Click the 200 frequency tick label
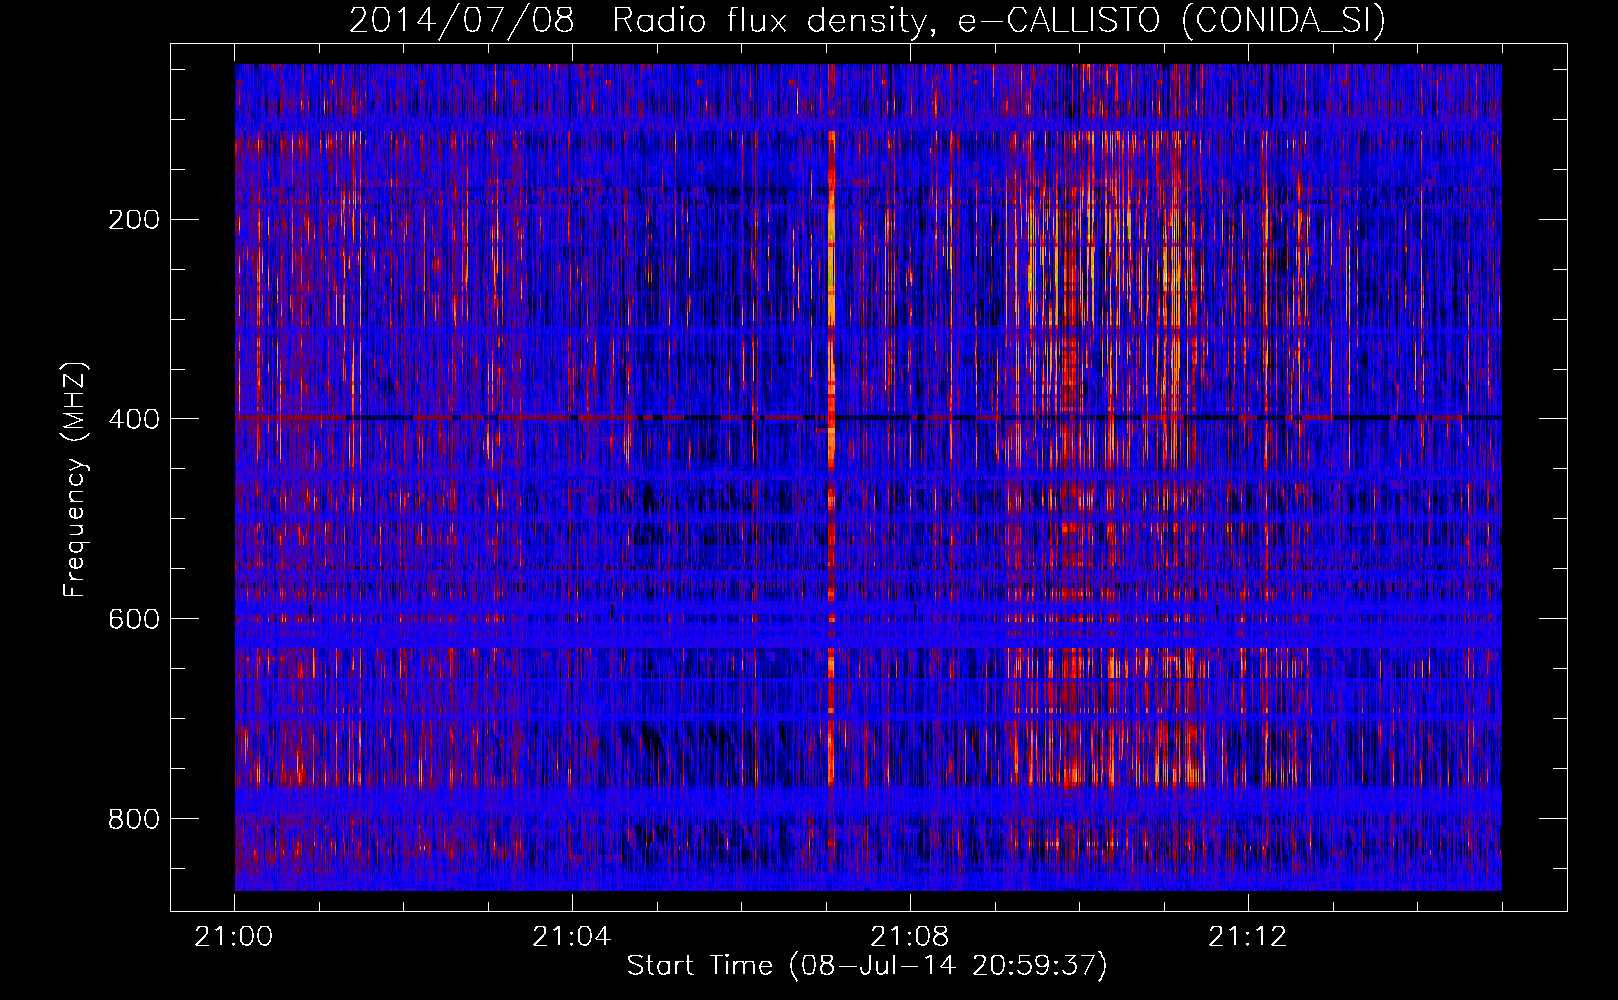 (x=134, y=219)
